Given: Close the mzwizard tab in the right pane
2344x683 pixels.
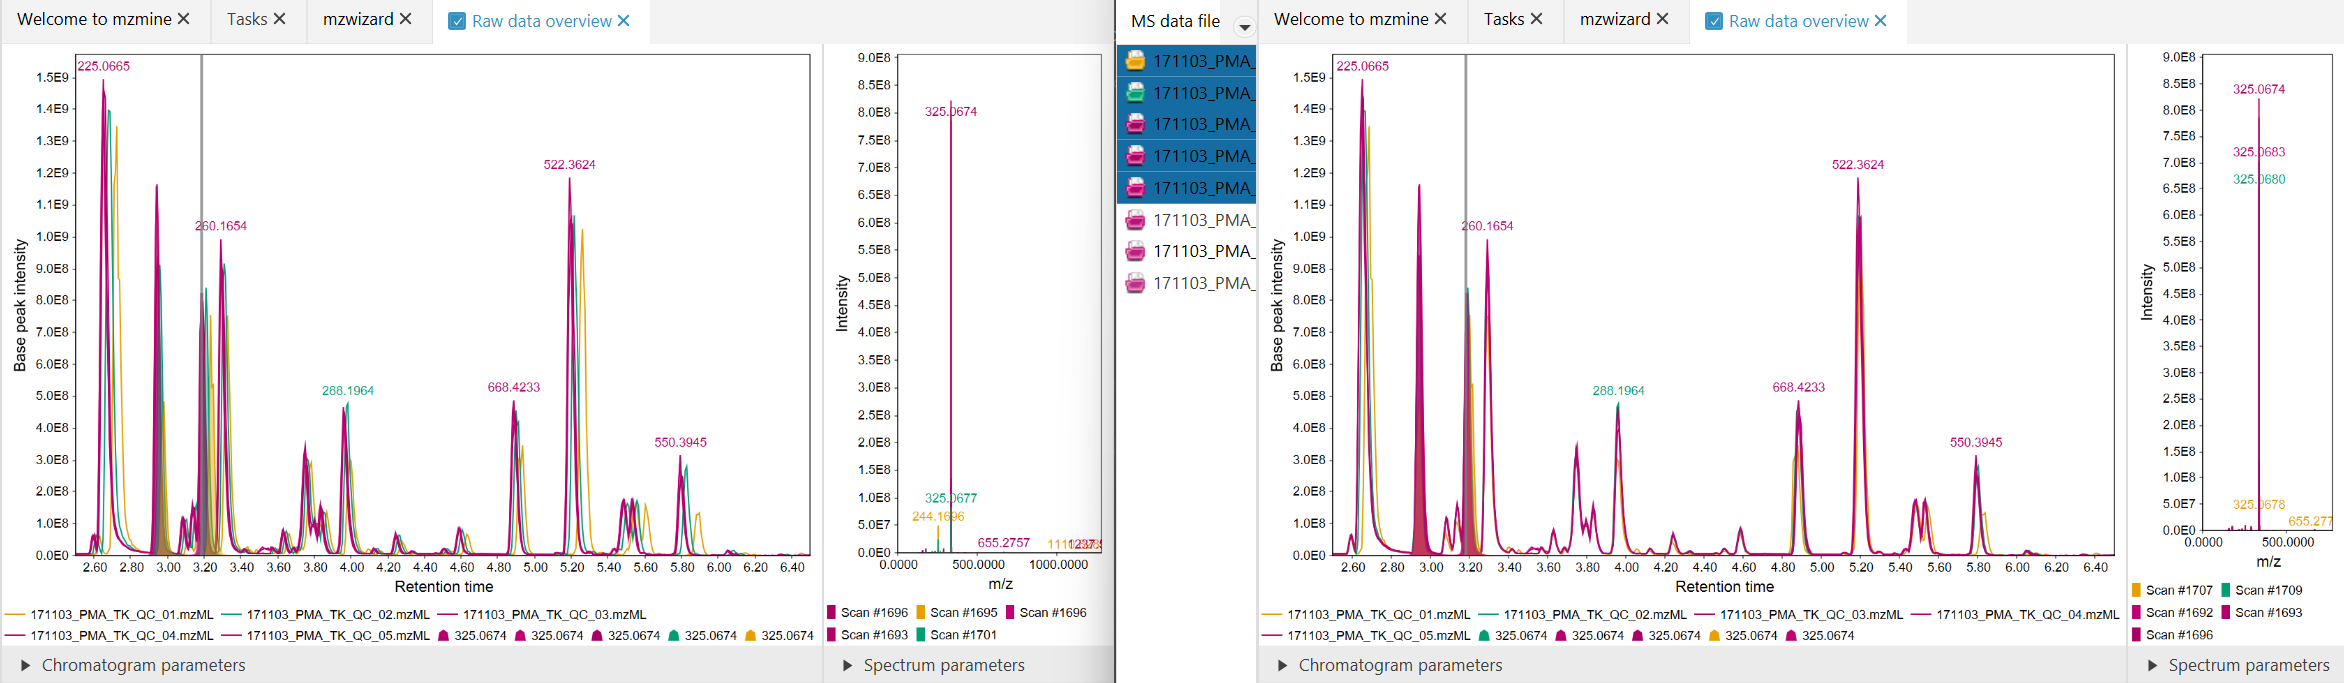Looking at the screenshot, I should 1662,19.
